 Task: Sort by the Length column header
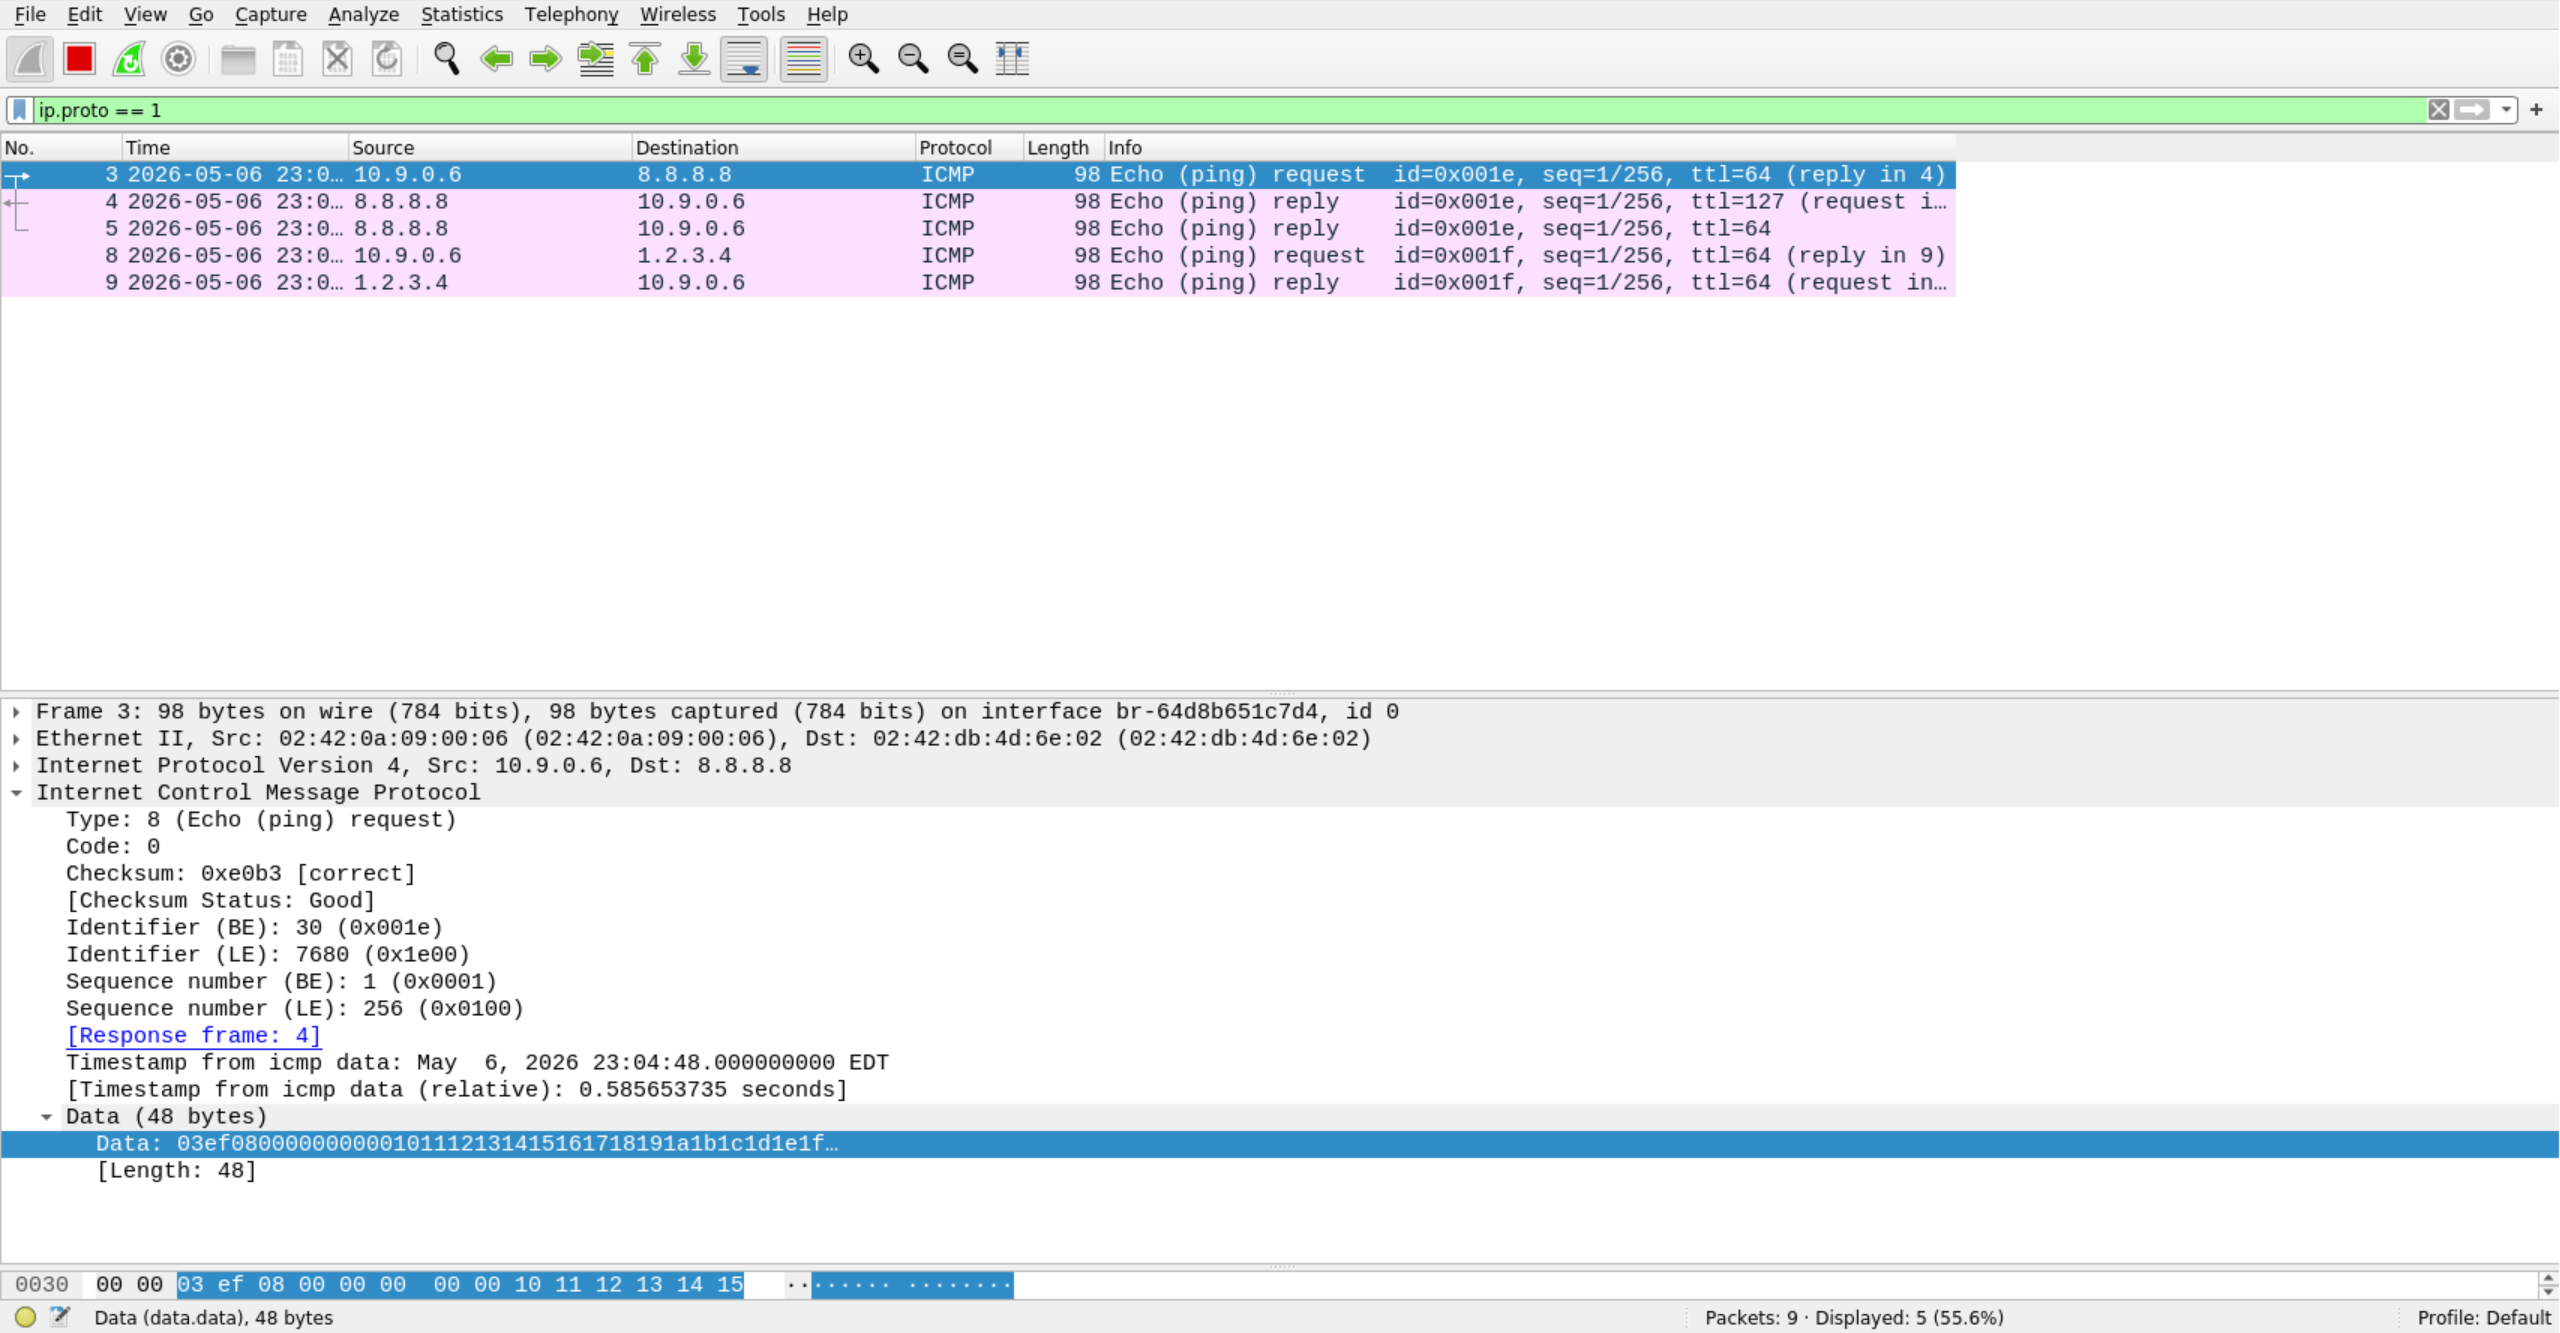1064,147
